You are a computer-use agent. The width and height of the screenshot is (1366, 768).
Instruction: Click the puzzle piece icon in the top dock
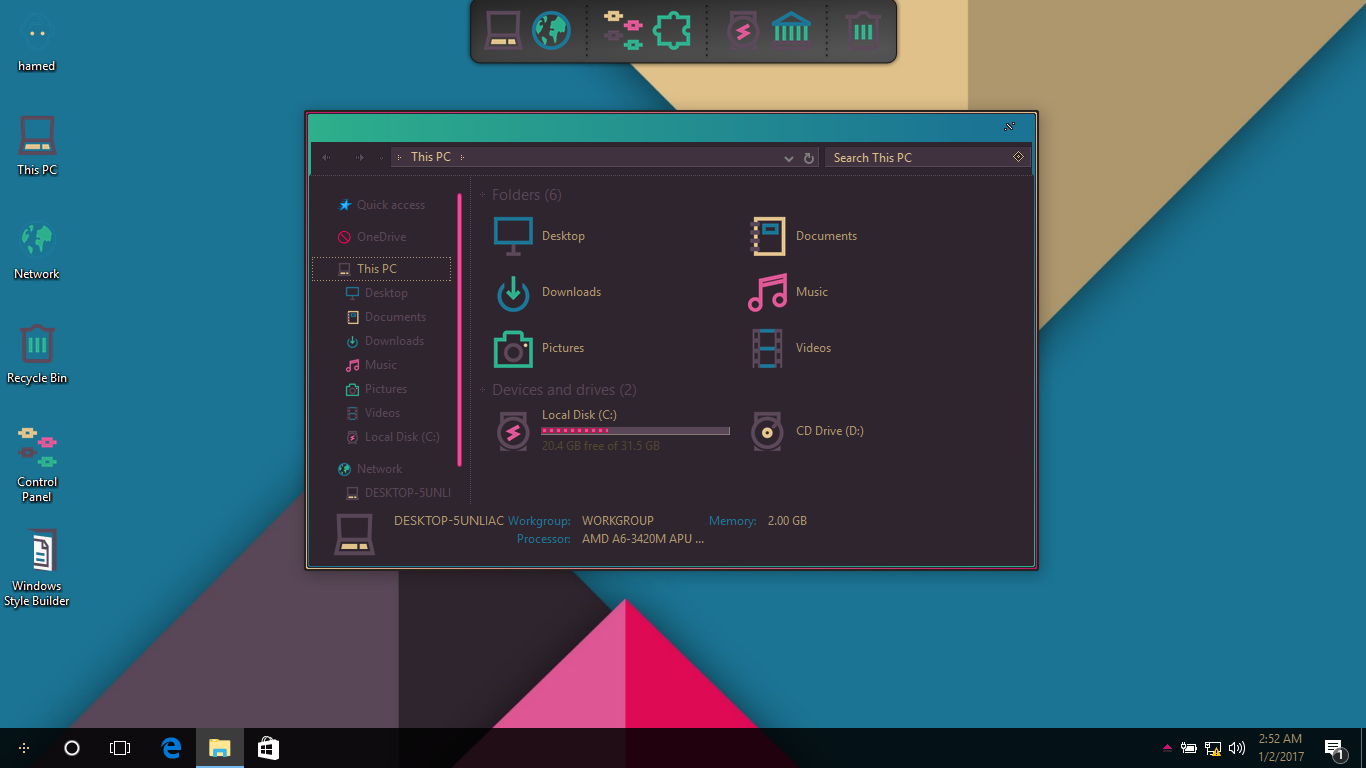pos(672,31)
